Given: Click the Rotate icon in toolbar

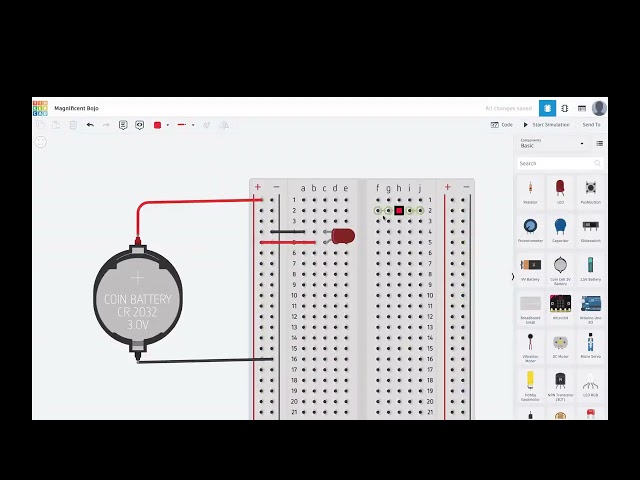Looking at the screenshot, I should click(207, 125).
